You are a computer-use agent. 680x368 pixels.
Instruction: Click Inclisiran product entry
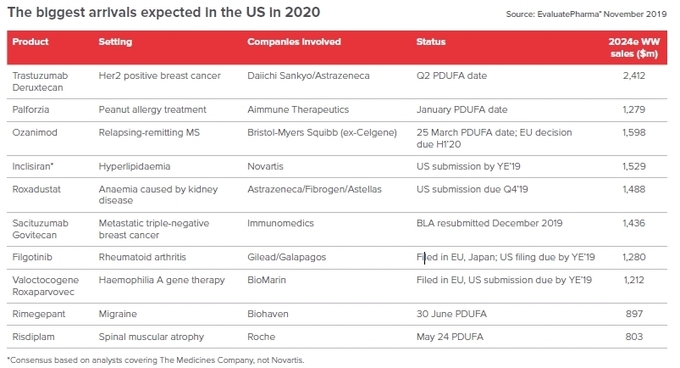tap(33, 166)
